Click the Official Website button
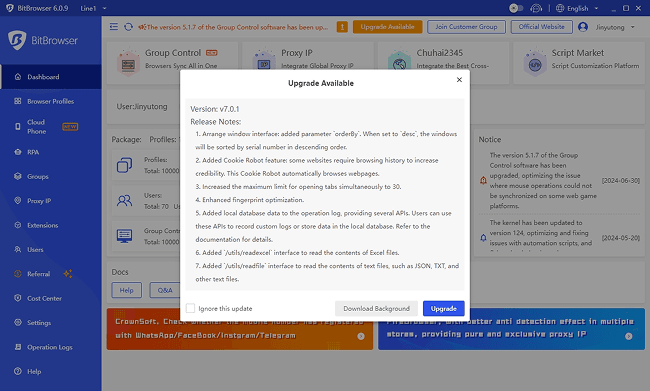 (541, 27)
